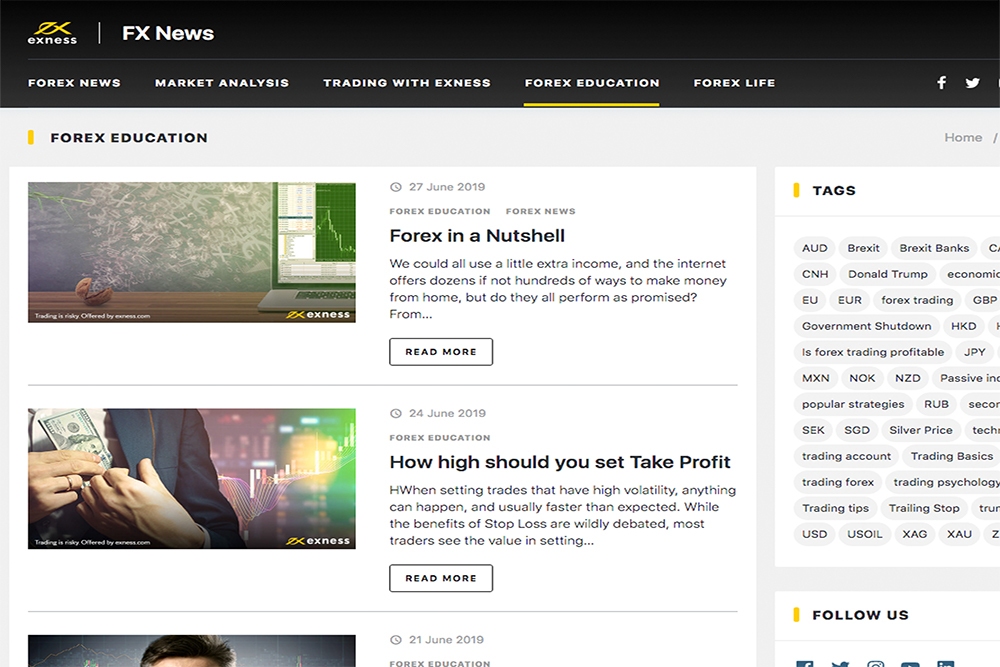
Task: Select the Trailing Stop tag
Action: pyautogui.click(x=923, y=509)
